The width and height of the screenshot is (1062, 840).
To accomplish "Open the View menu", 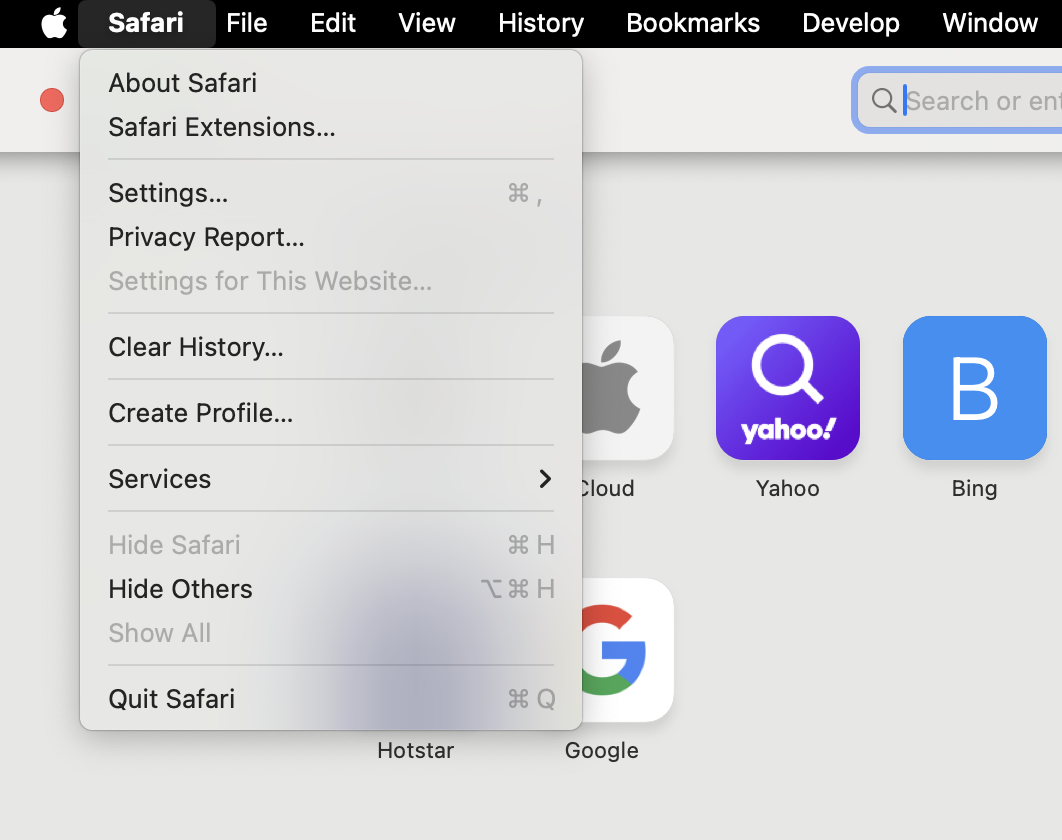I will (x=427, y=23).
